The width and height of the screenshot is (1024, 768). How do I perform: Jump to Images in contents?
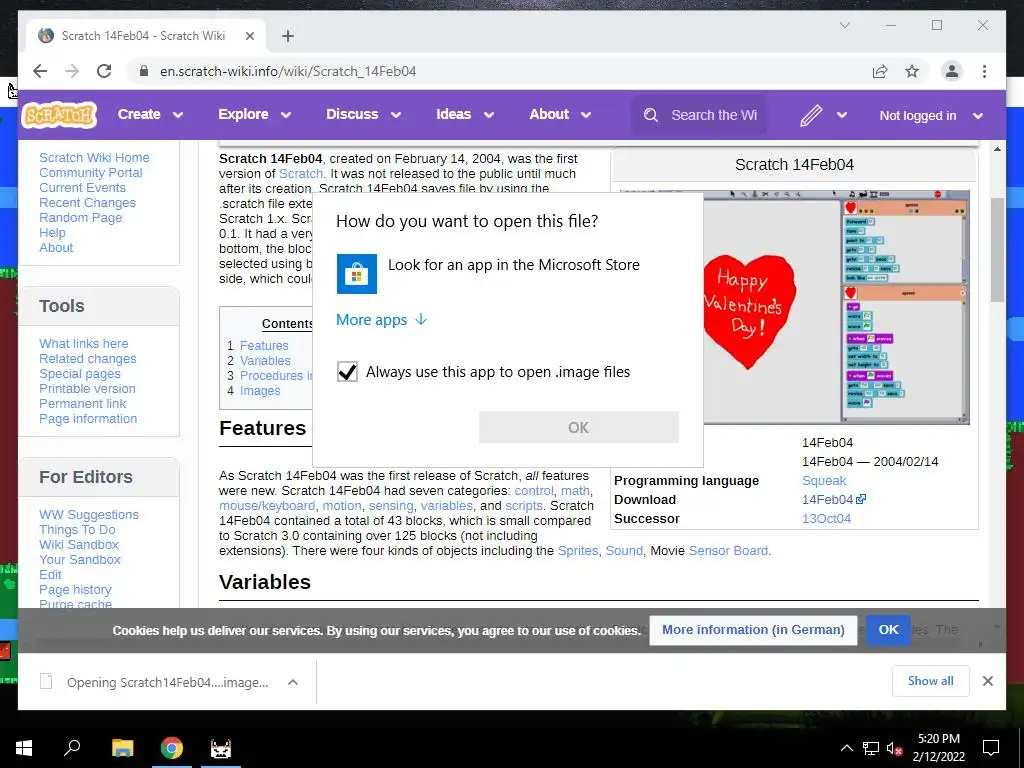pos(260,391)
